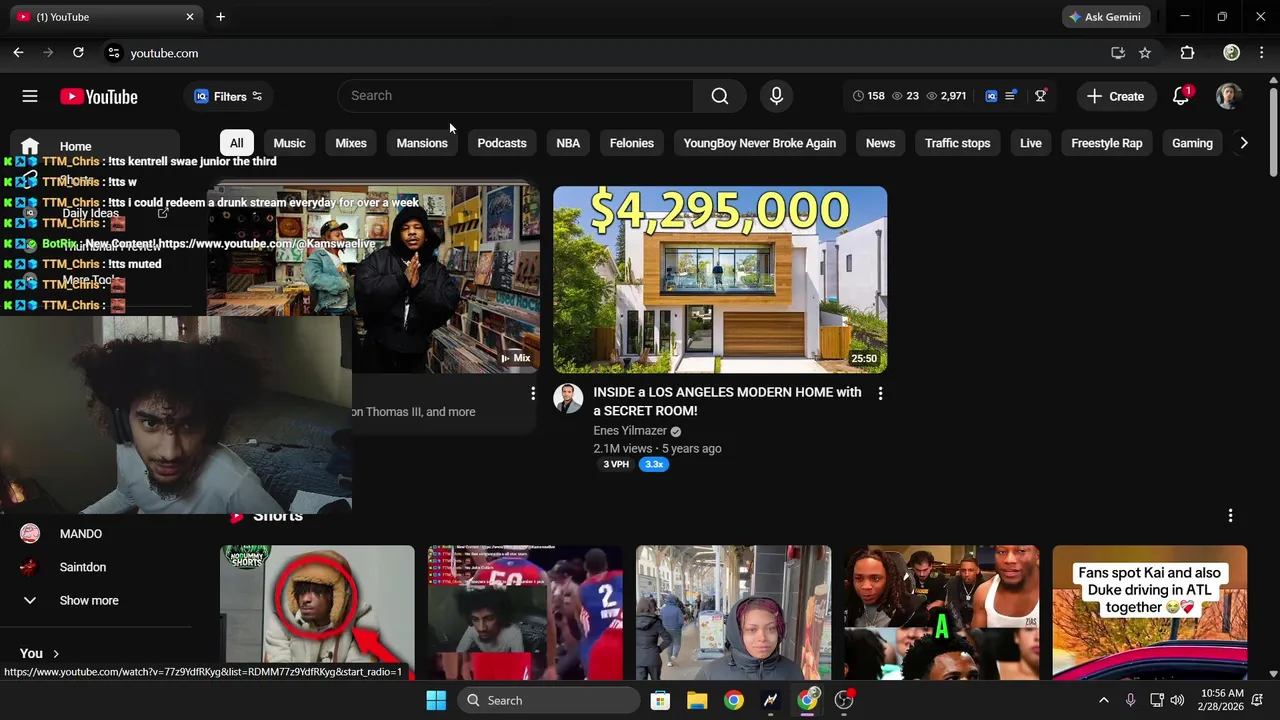Click the Create button
Screen dimensions: 1280x720
1115,96
